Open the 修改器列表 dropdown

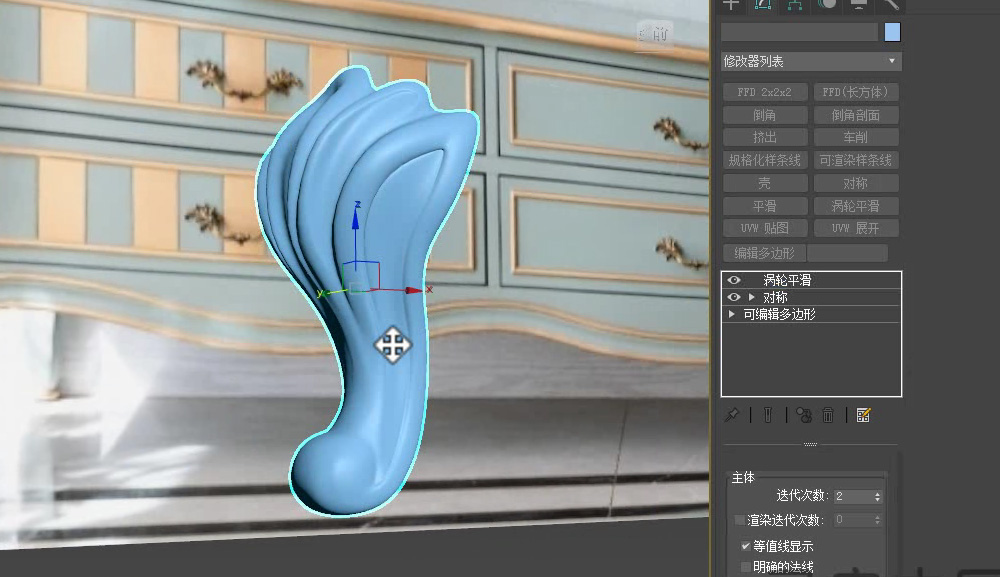tap(811, 62)
